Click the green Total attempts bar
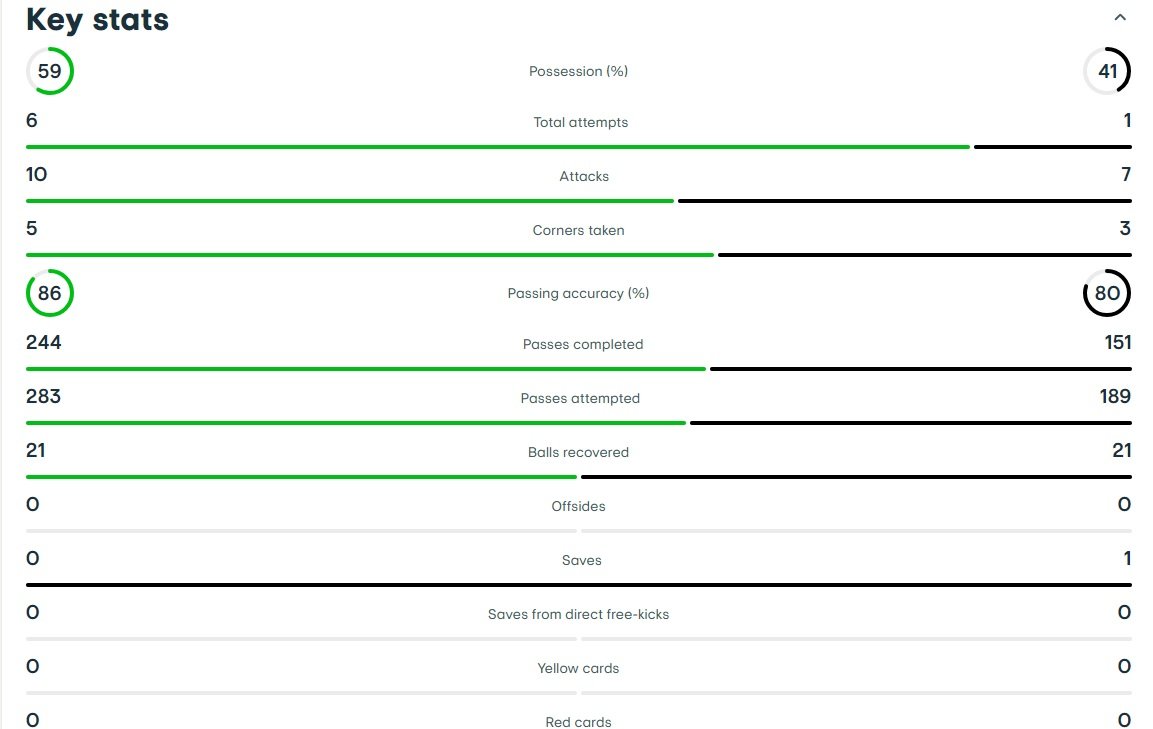The image size is (1153, 729). point(498,147)
